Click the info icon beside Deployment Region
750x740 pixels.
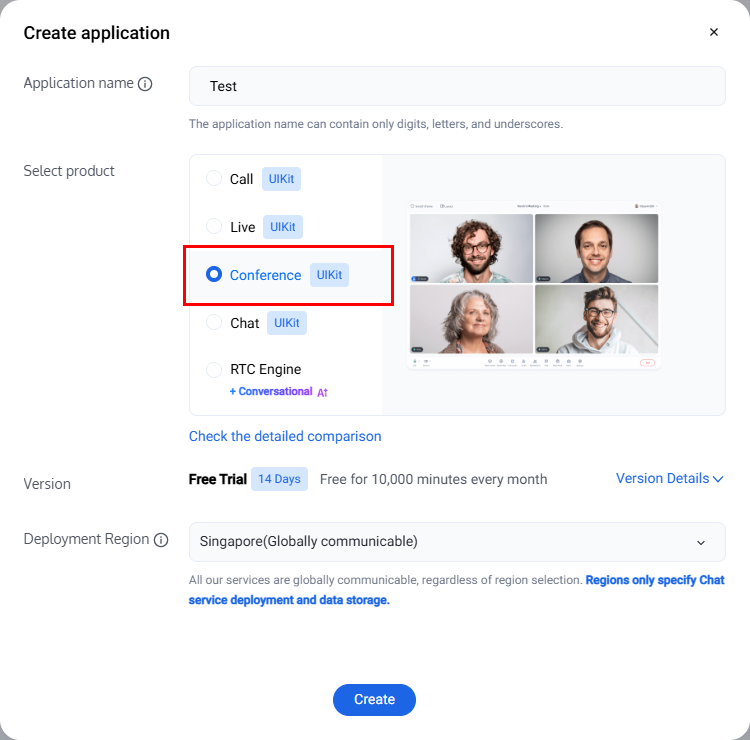pos(160,540)
